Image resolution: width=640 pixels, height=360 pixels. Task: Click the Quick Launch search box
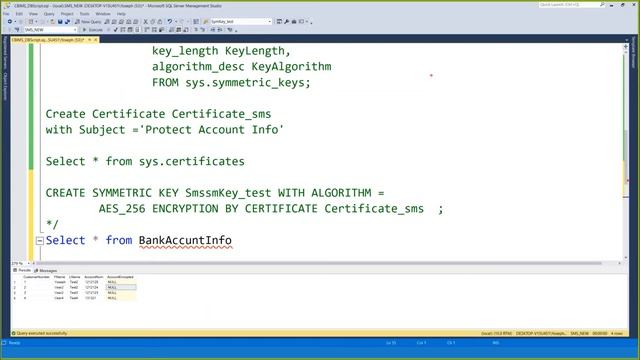pos(571,5)
